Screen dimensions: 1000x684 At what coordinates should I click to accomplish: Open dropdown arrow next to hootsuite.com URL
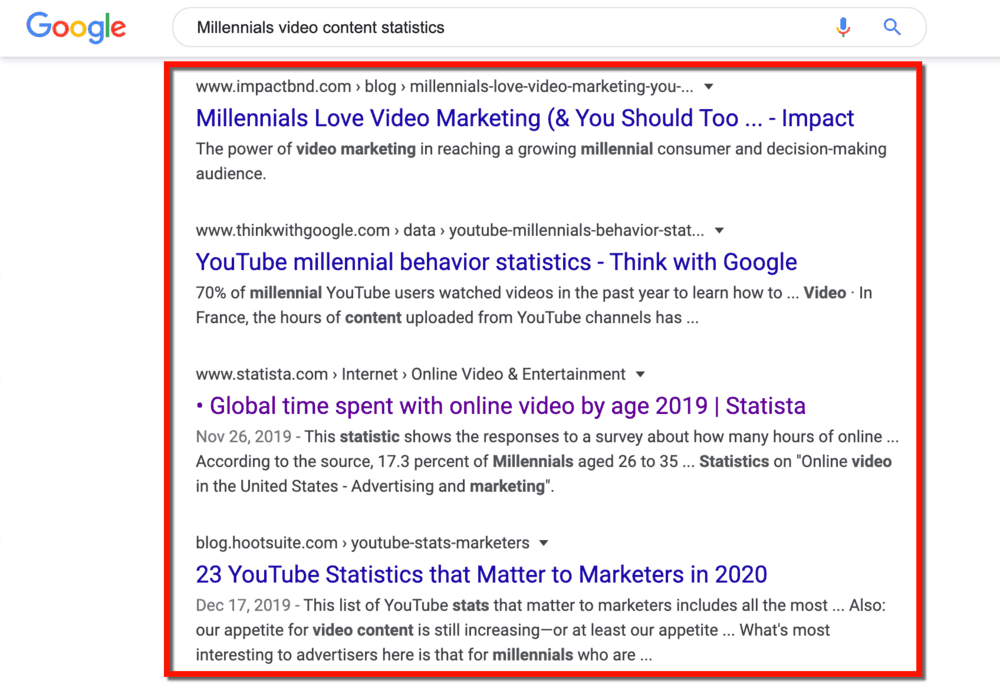543,542
